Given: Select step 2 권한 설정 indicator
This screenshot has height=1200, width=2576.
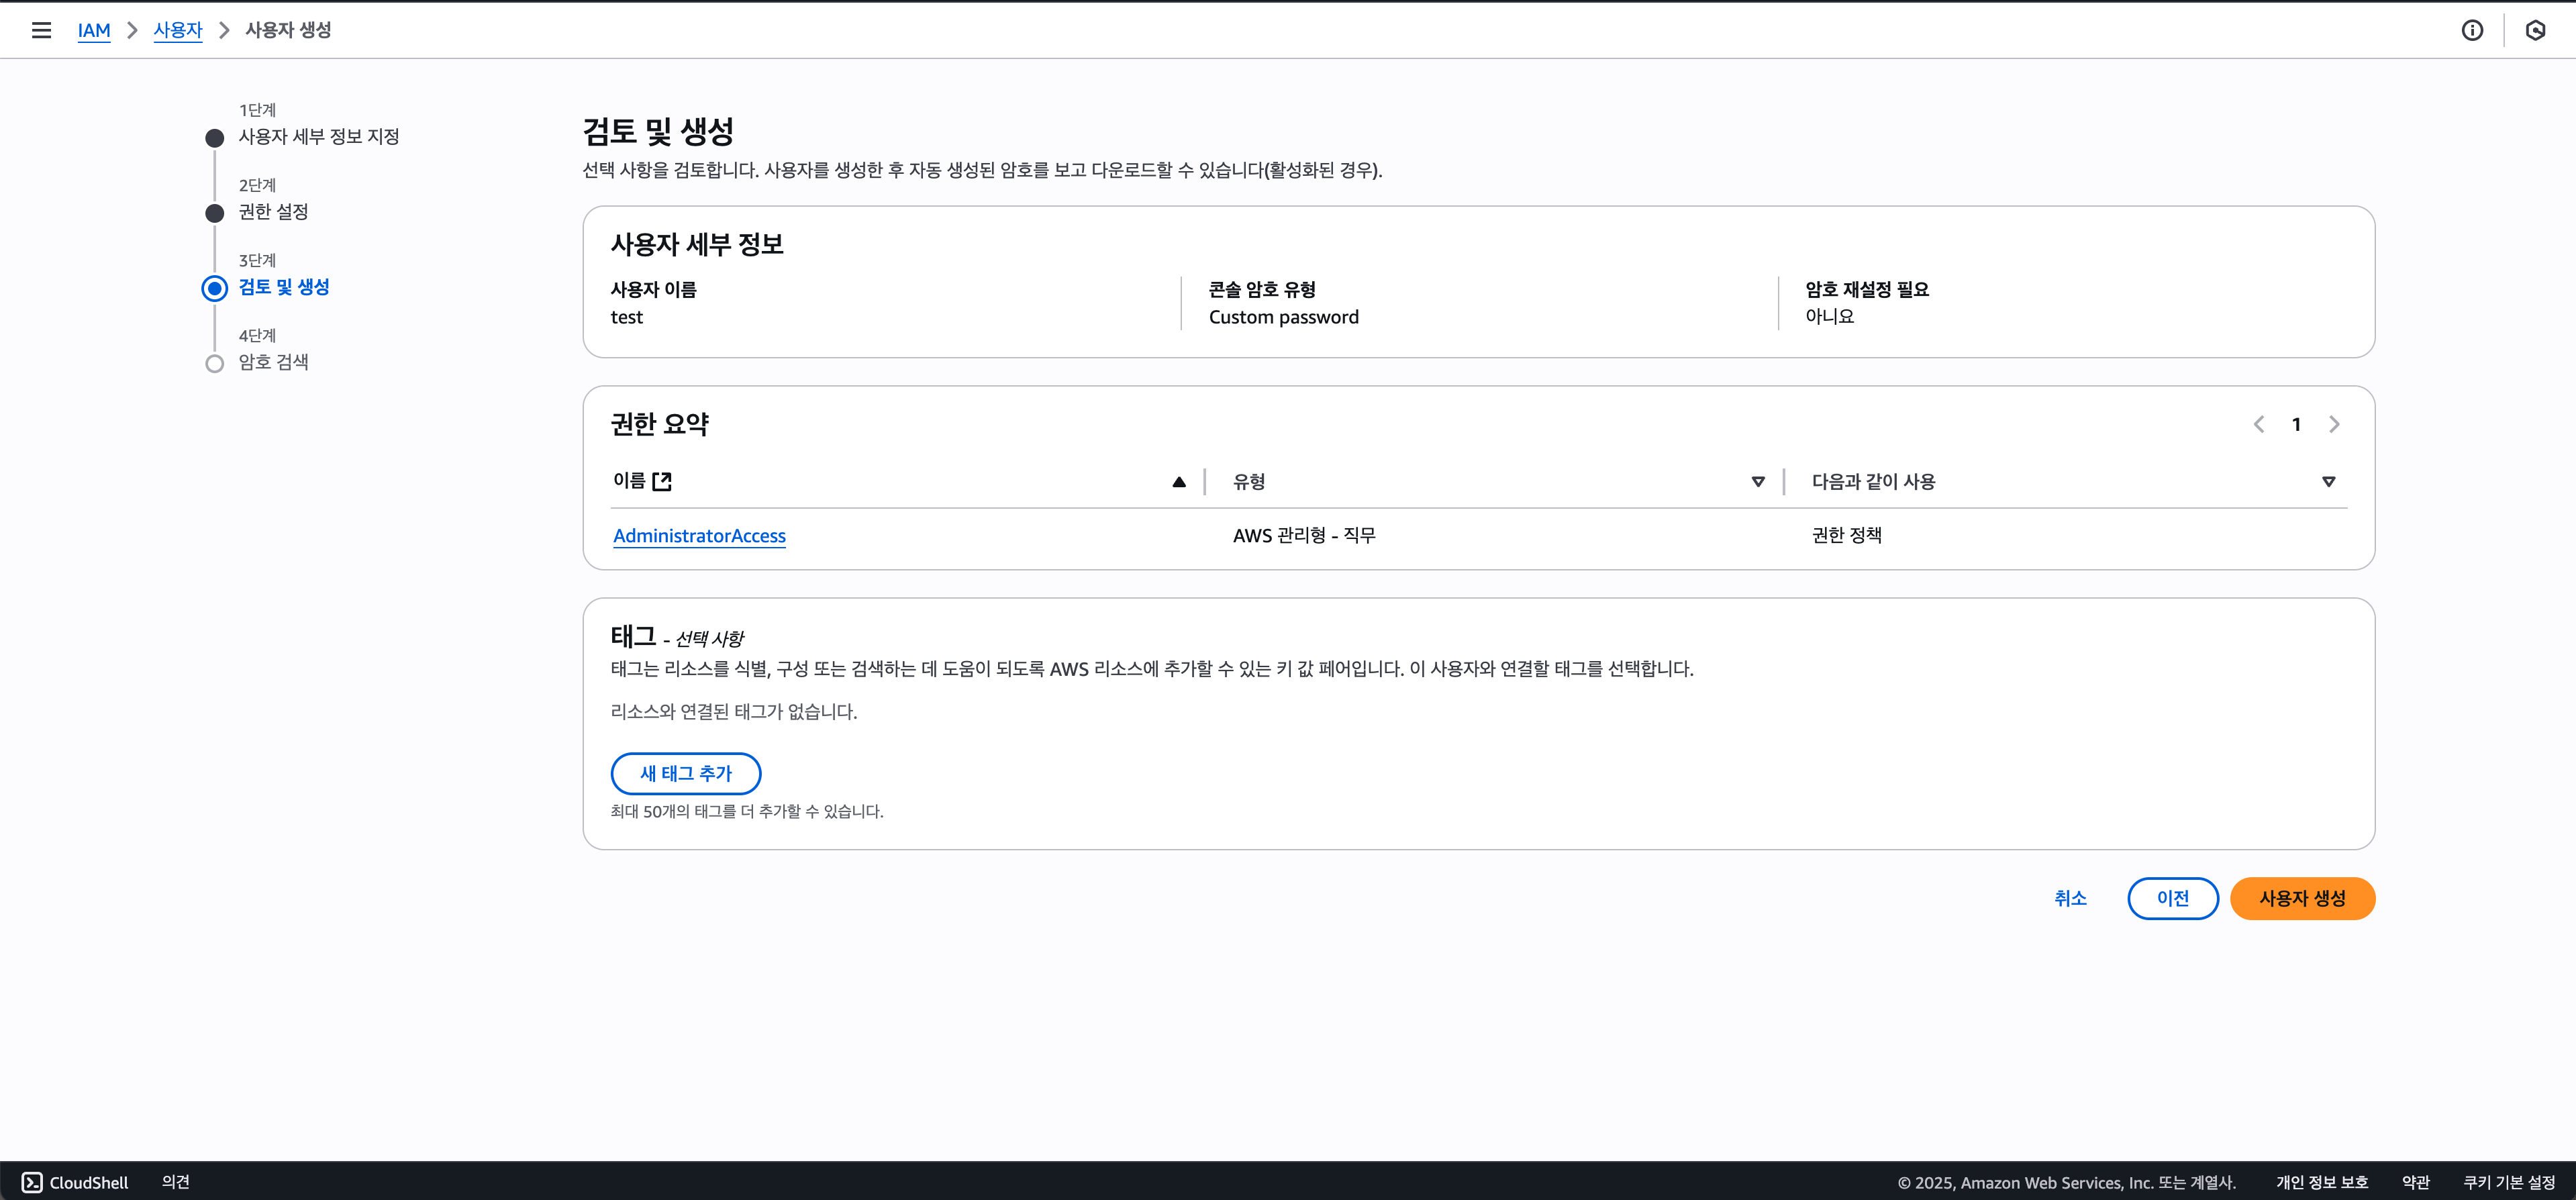Looking at the screenshot, I should click(215, 213).
